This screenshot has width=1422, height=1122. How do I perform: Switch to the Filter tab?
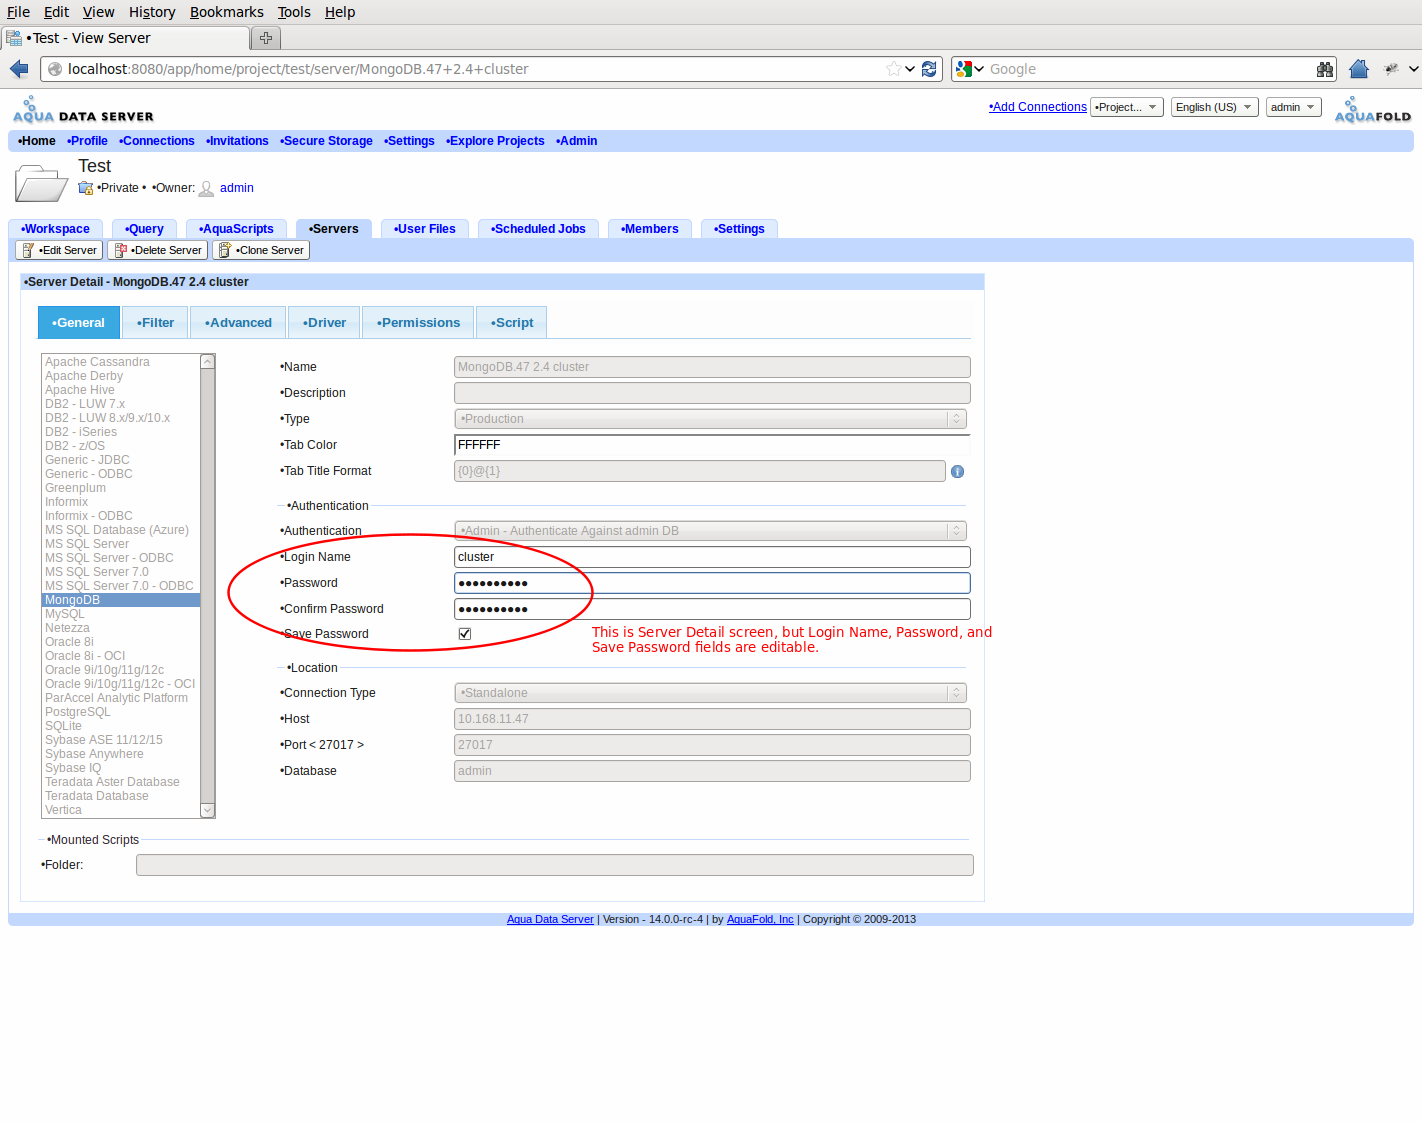tap(155, 323)
